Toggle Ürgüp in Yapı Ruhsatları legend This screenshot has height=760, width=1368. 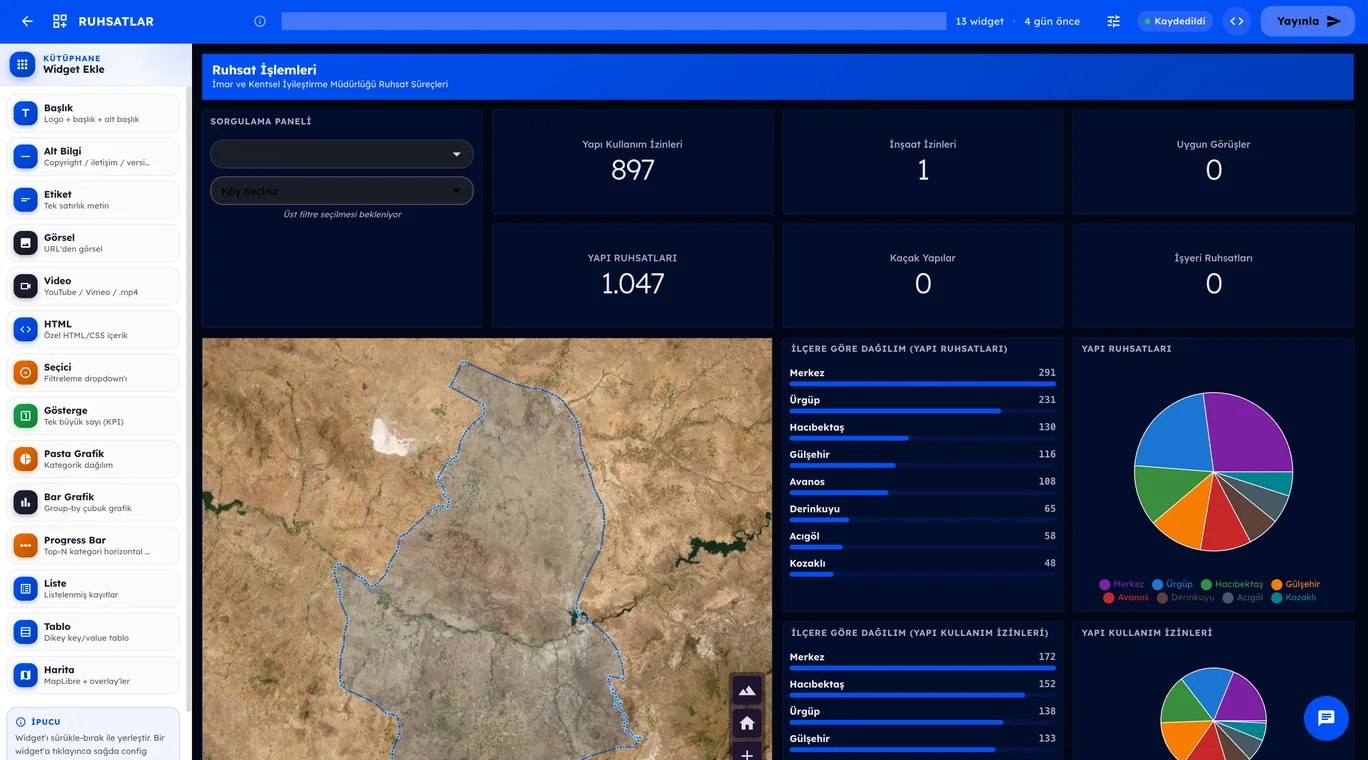(1173, 584)
